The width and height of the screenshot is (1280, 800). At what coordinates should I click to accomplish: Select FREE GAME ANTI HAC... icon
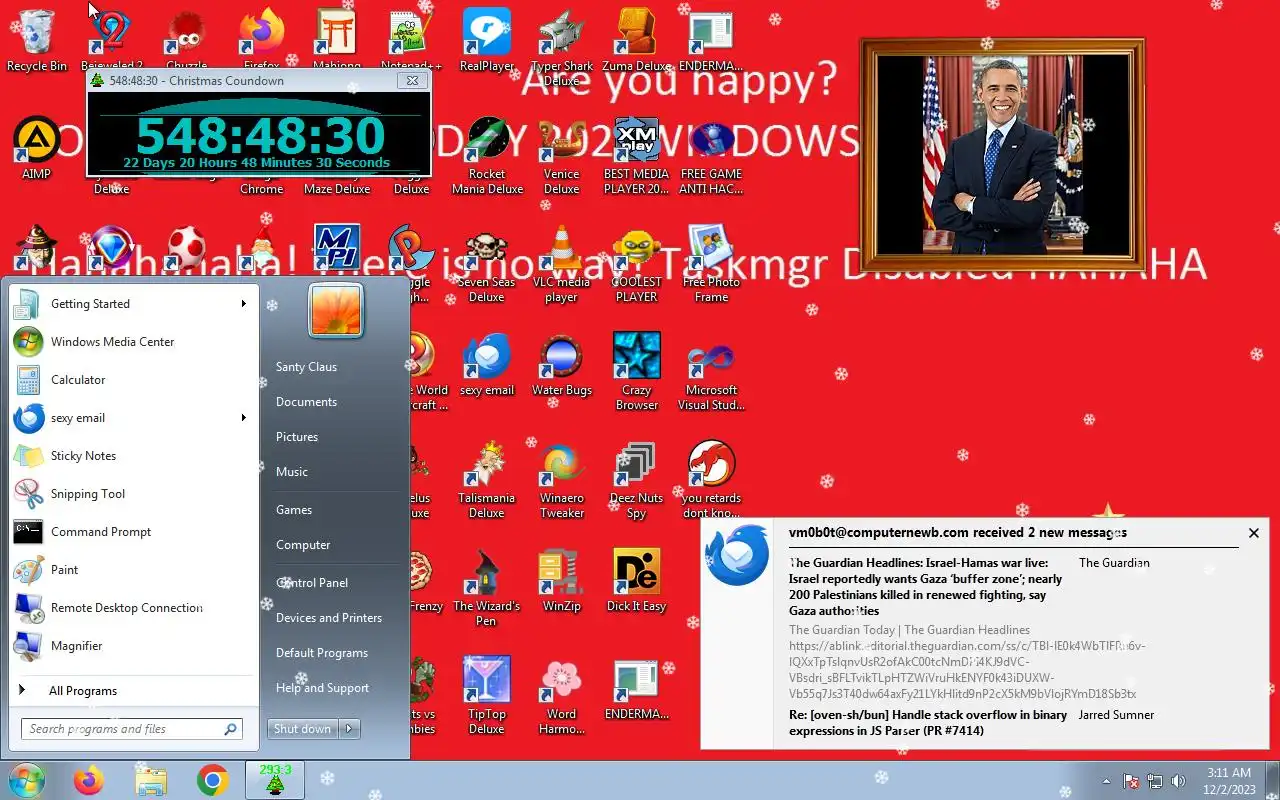pos(712,155)
